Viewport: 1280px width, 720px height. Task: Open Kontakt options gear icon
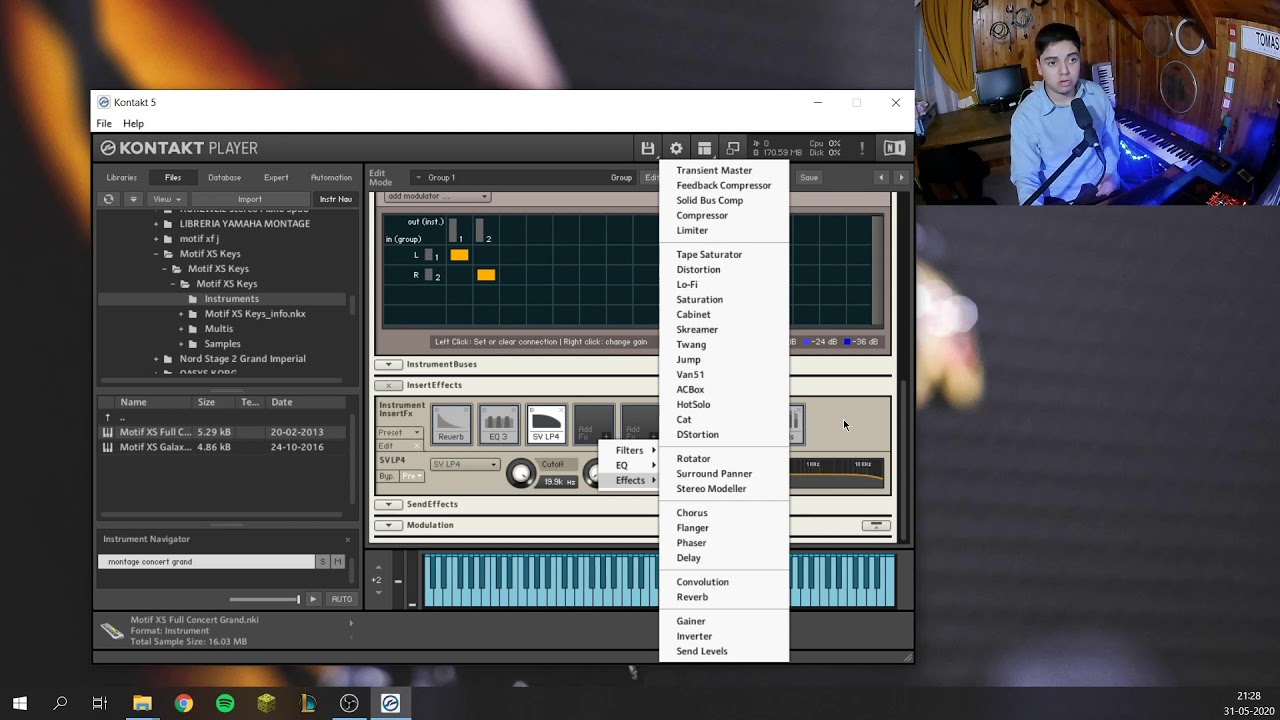pyautogui.click(x=676, y=148)
